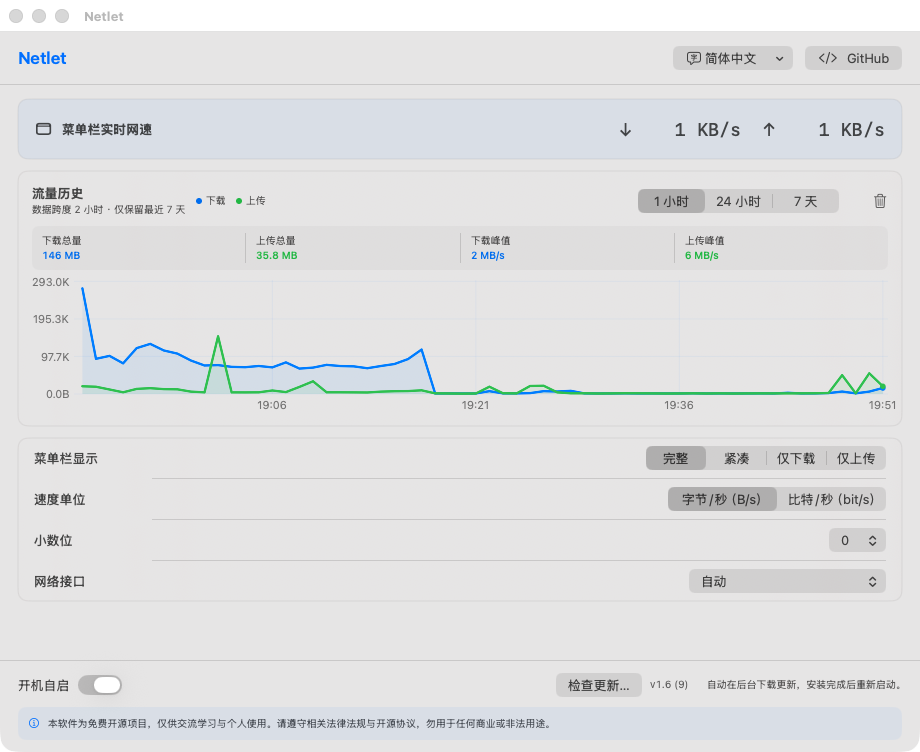Open the 小数位 decimal places stepper

pyautogui.click(x=857, y=540)
